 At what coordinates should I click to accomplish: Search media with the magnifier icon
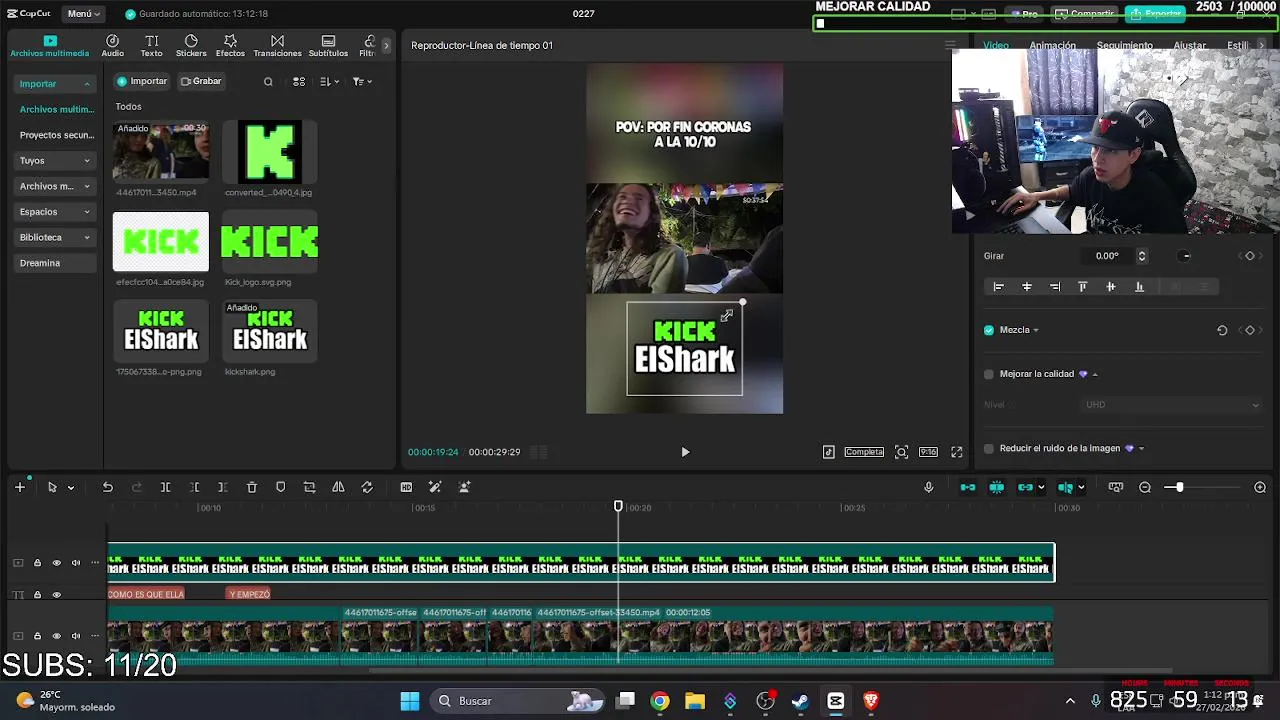[268, 82]
